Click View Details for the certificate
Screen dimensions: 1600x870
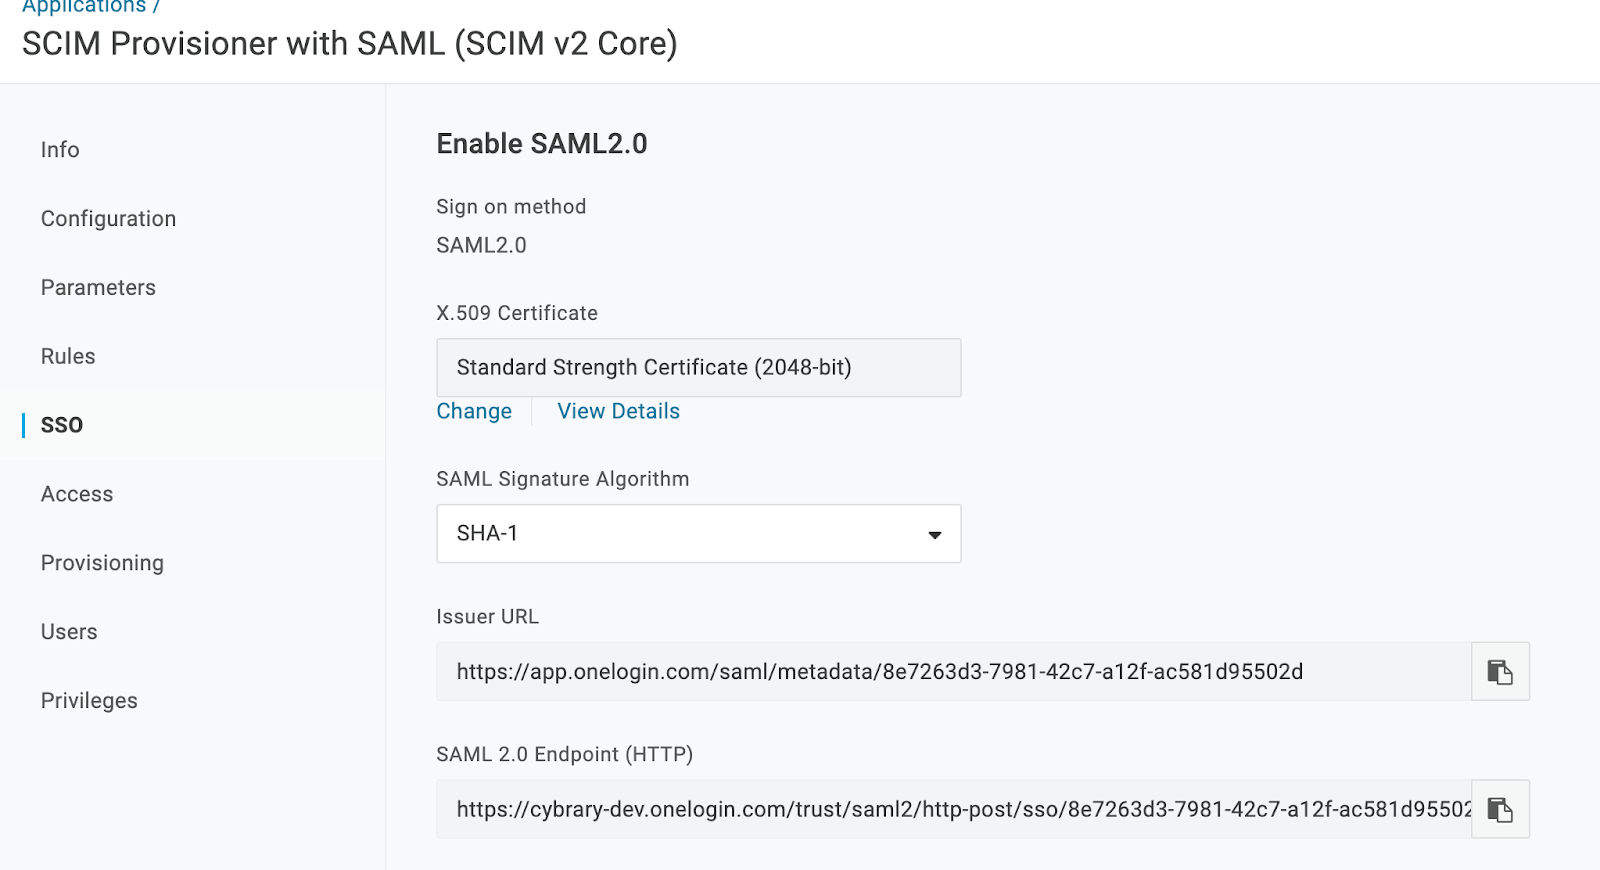point(618,412)
